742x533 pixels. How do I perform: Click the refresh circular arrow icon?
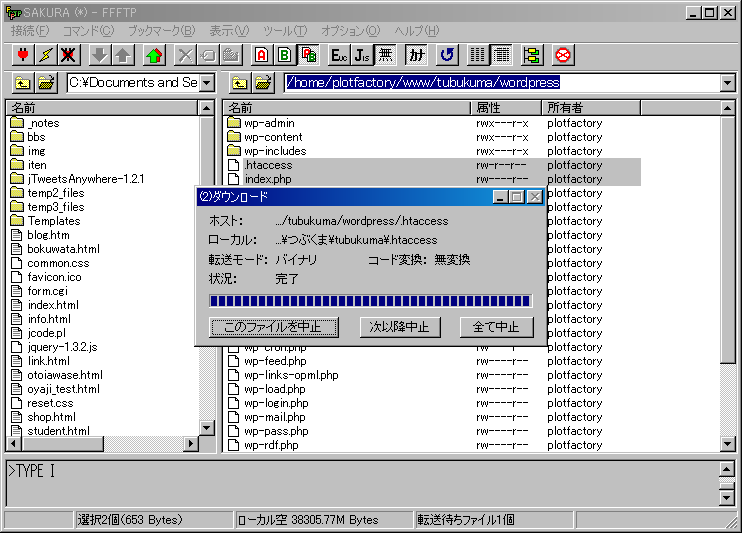pyautogui.click(x=447, y=55)
